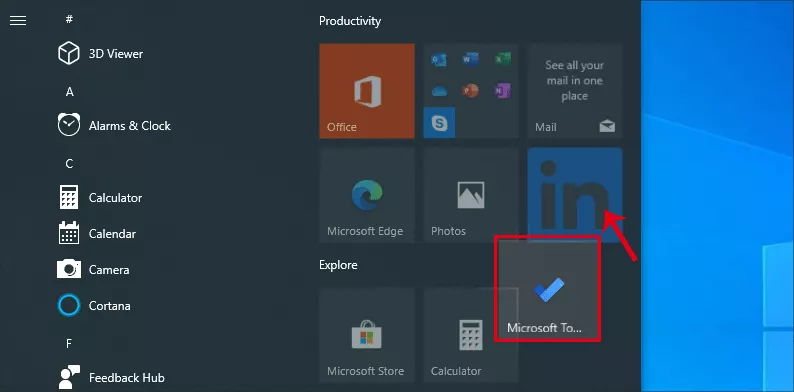Open Word icon in the Office apps tile

click(470, 60)
